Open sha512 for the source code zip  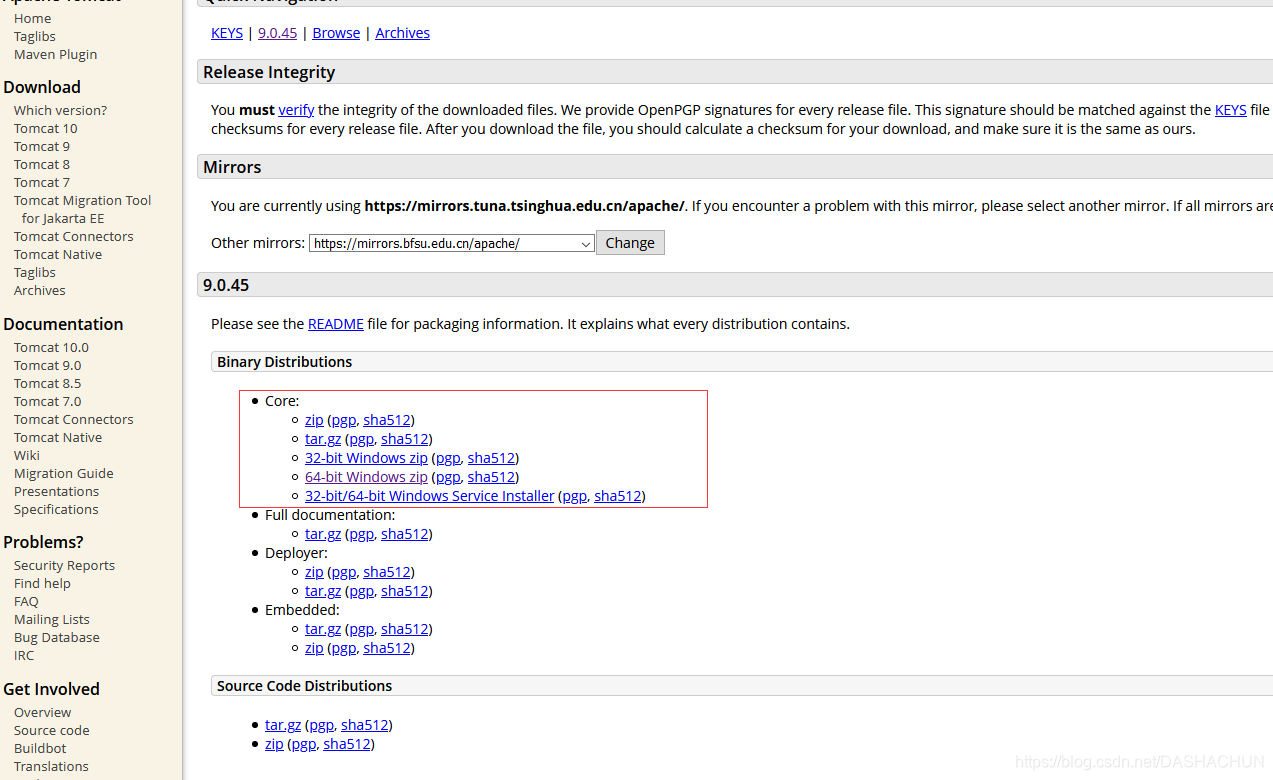click(x=347, y=744)
